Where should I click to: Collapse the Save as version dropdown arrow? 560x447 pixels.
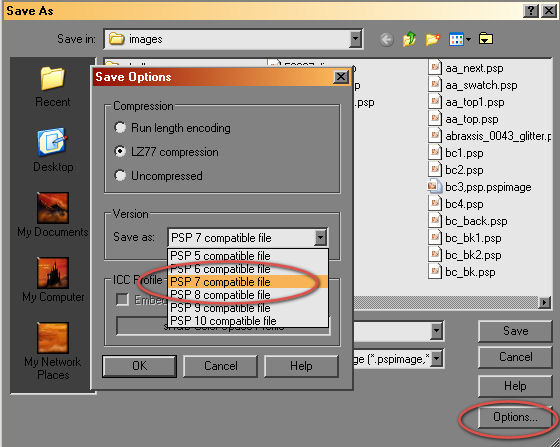point(320,237)
